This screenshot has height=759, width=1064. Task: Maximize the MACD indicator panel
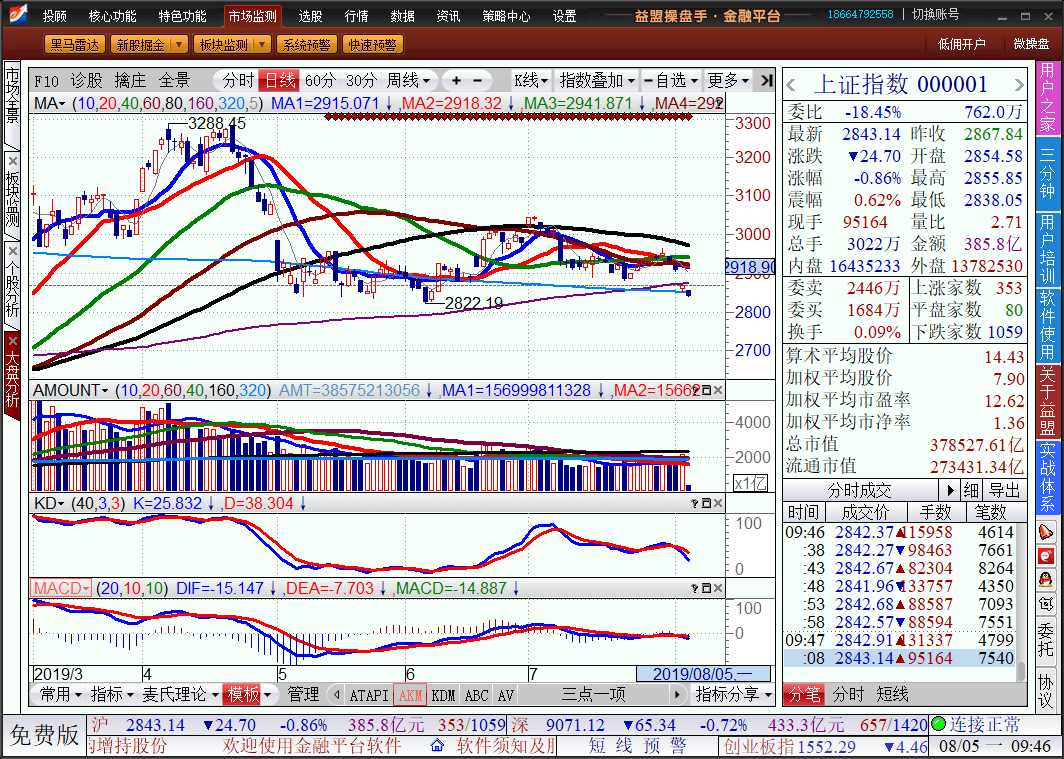706,588
